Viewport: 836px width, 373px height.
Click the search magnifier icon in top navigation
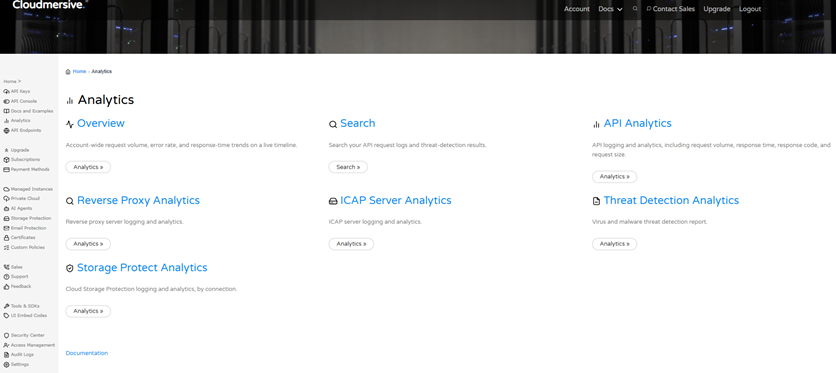[634, 9]
